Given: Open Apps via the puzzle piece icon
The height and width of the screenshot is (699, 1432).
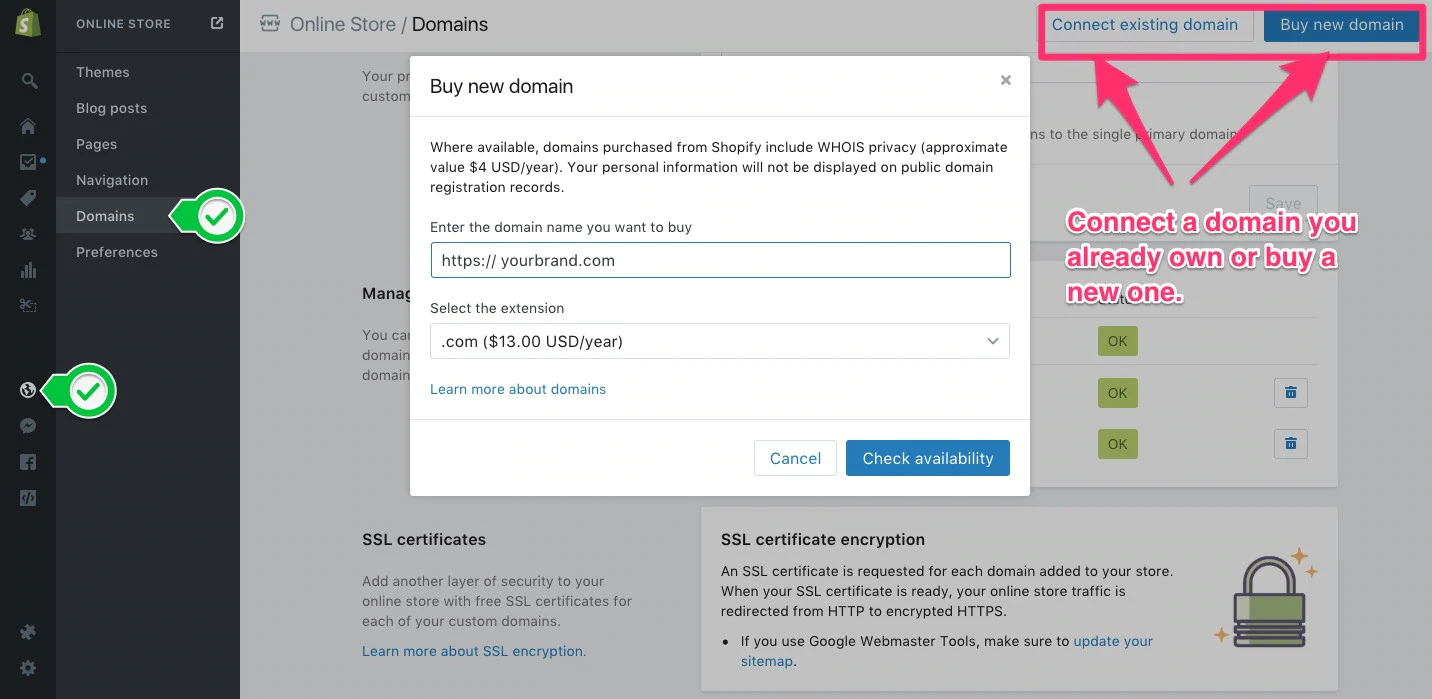Looking at the screenshot, I should (x=28, y=632).
